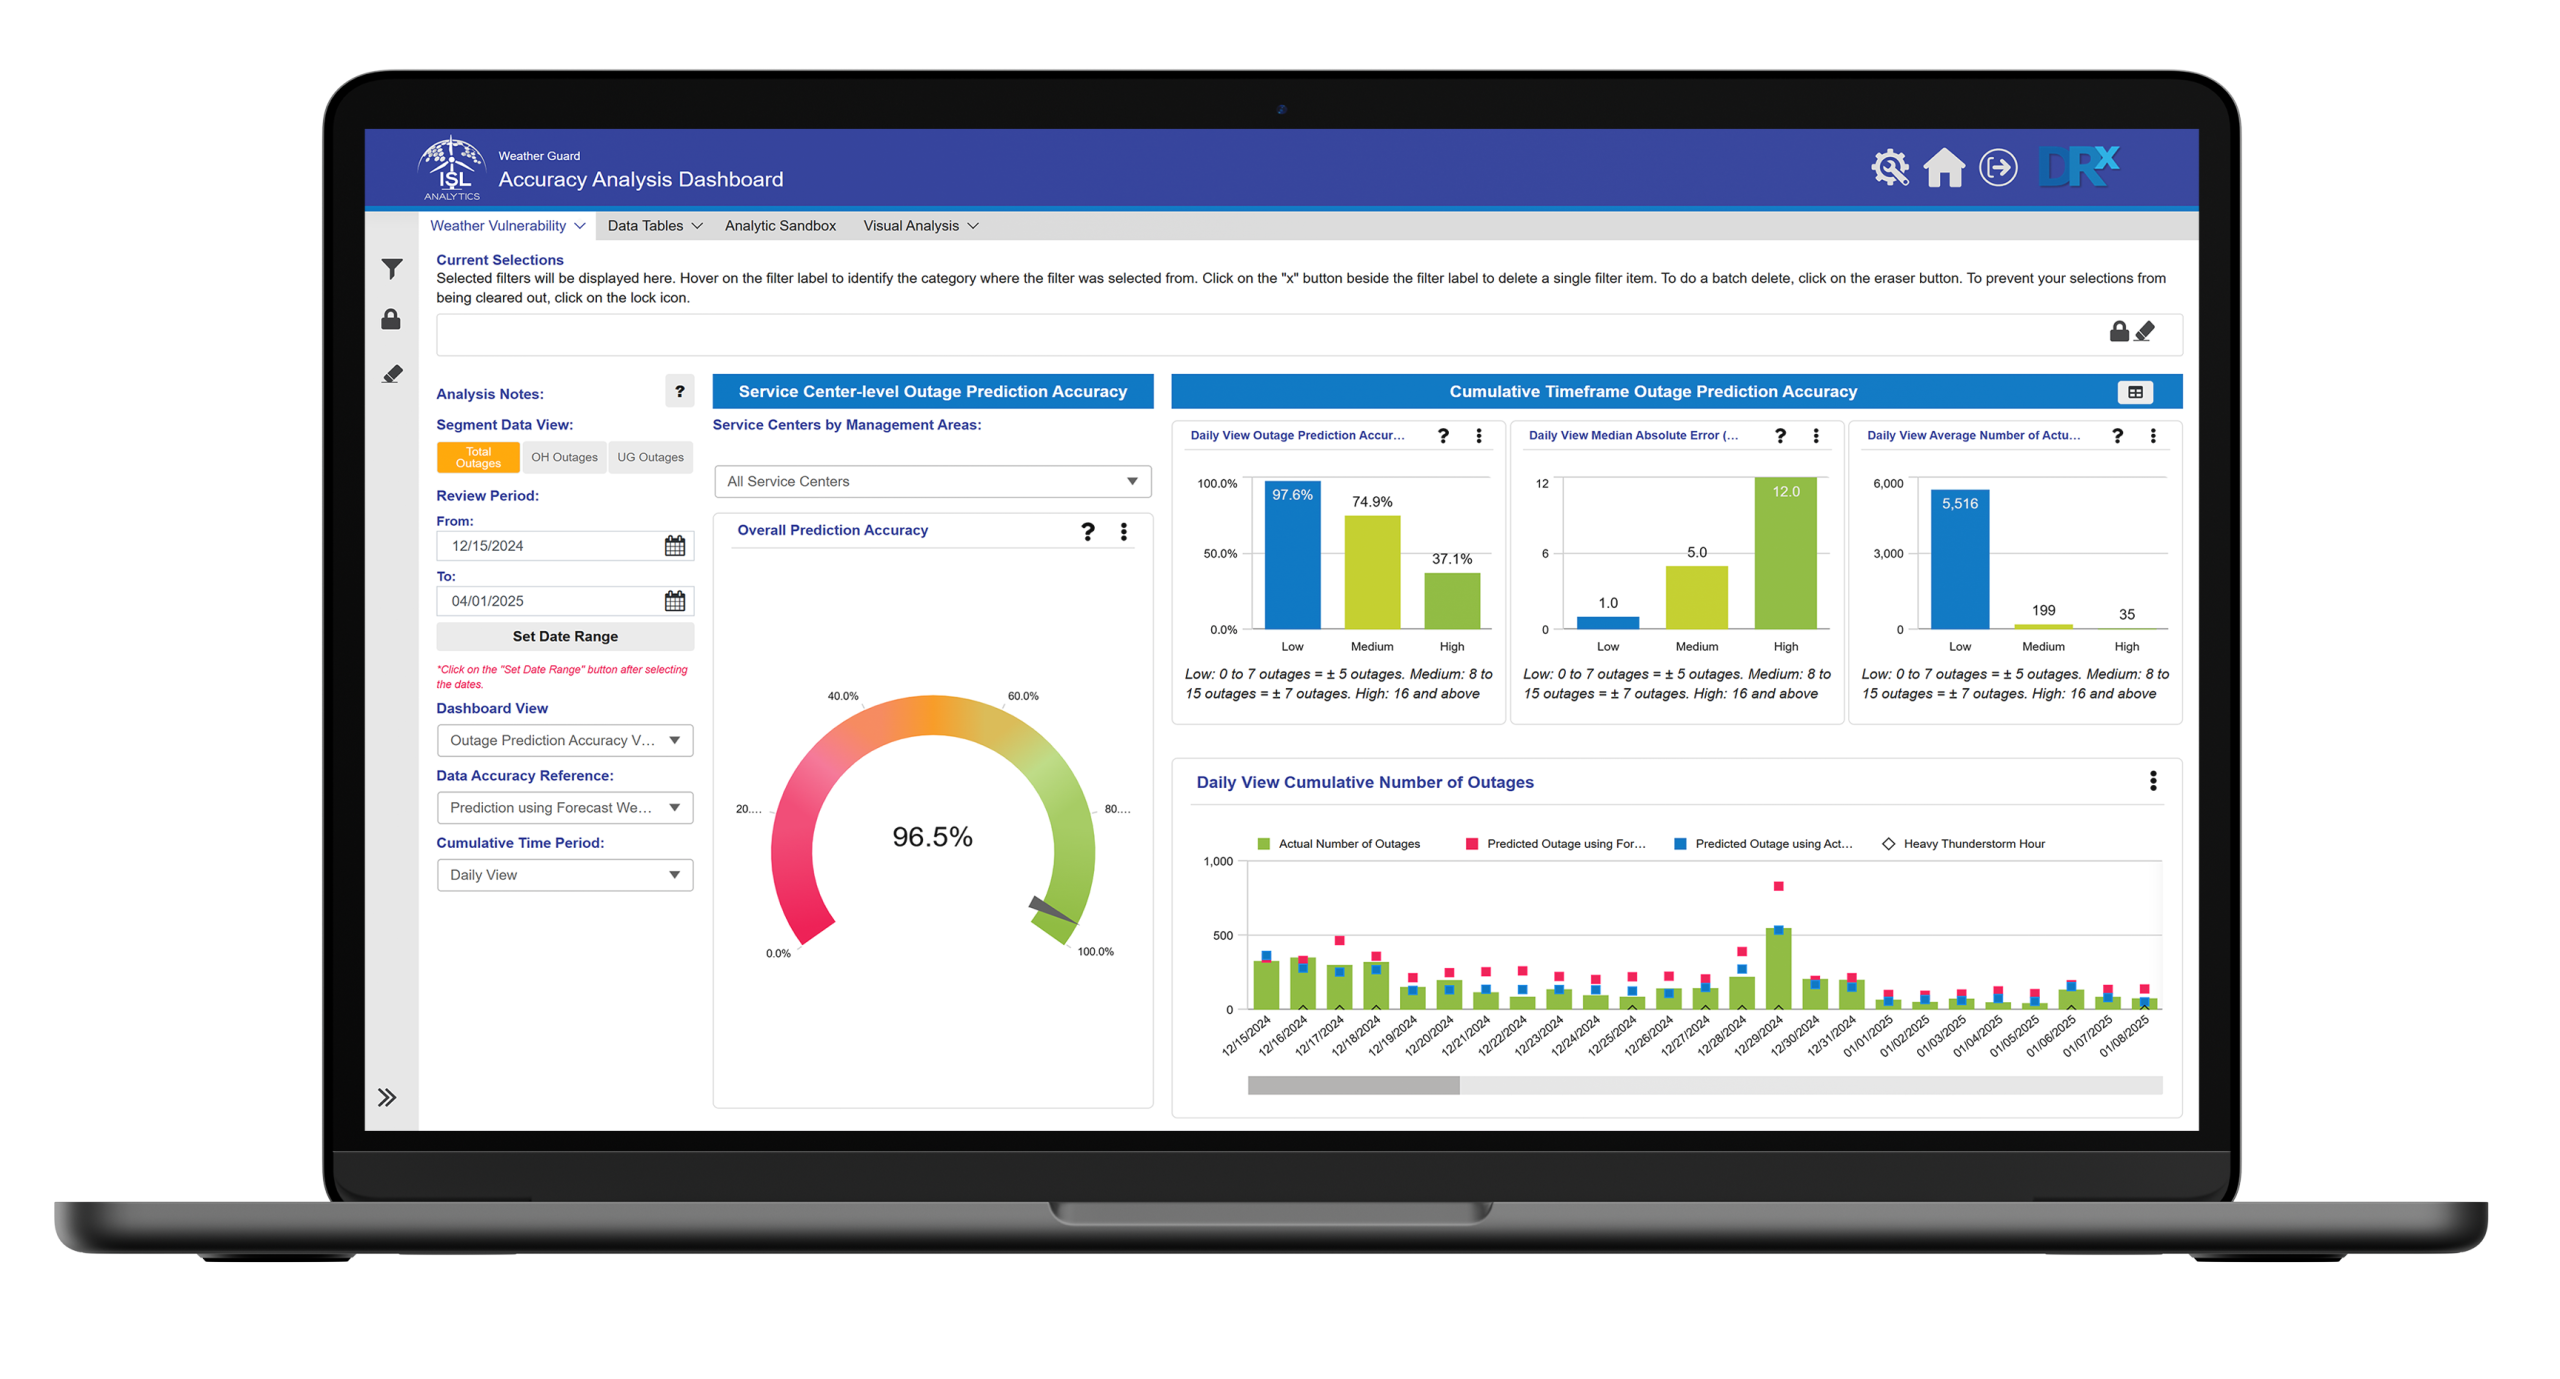Open the From date calendar picker
2560x1379 pixels.
[675, 545]
